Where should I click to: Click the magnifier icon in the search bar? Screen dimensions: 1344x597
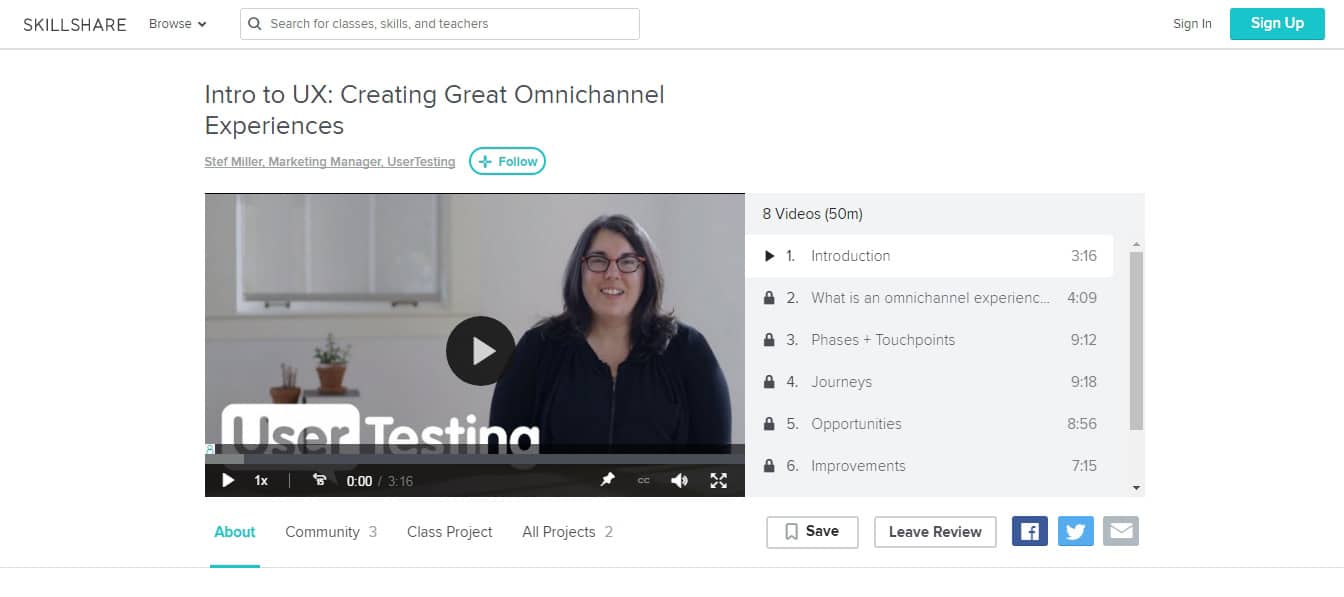(255, 24)
